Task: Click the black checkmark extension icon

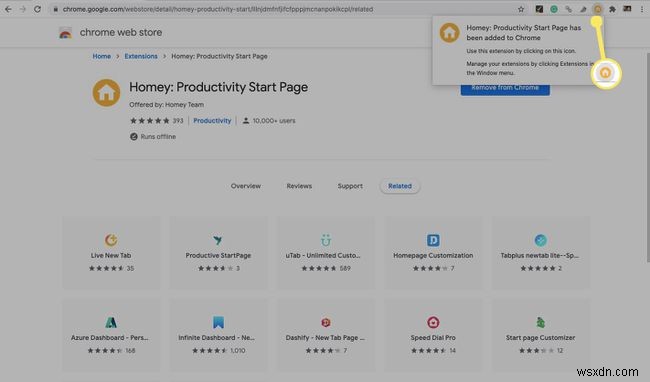Action: pos(539,9)
